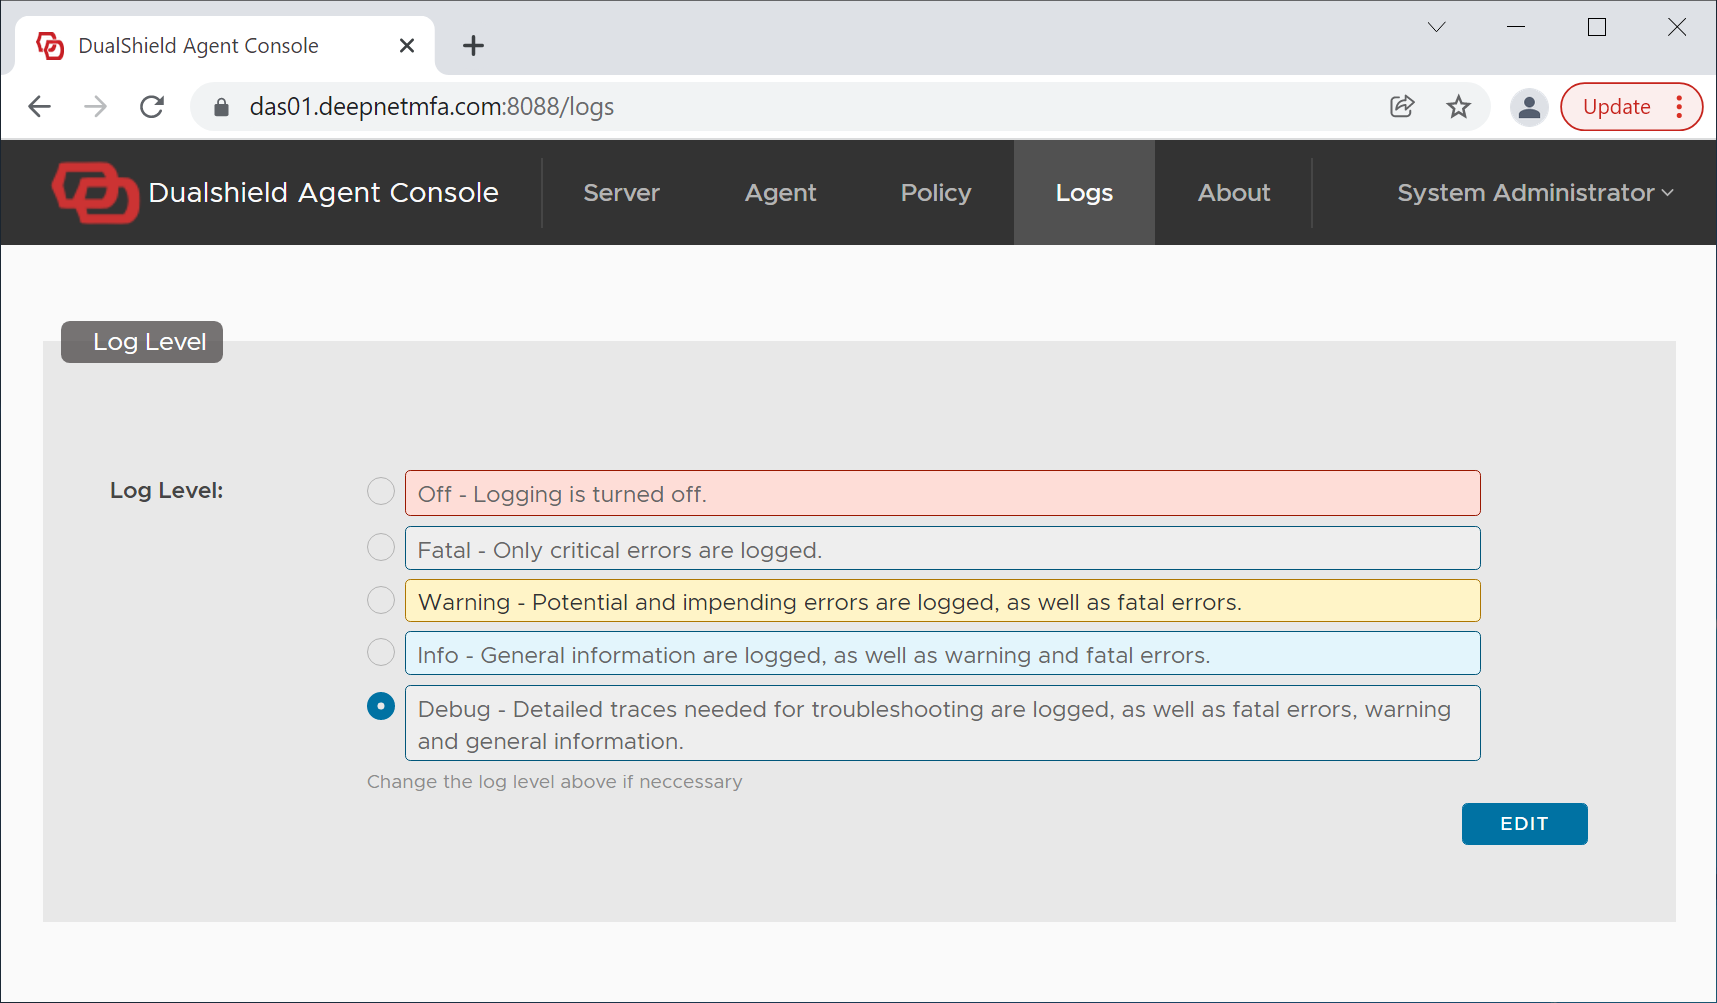Click the Update button in Chrome
1717x1003 pixels.
(x=1616, y=107)
